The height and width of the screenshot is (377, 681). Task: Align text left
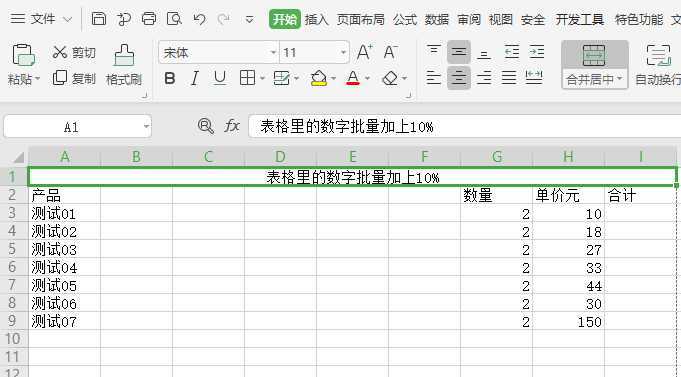pos(433,78)
